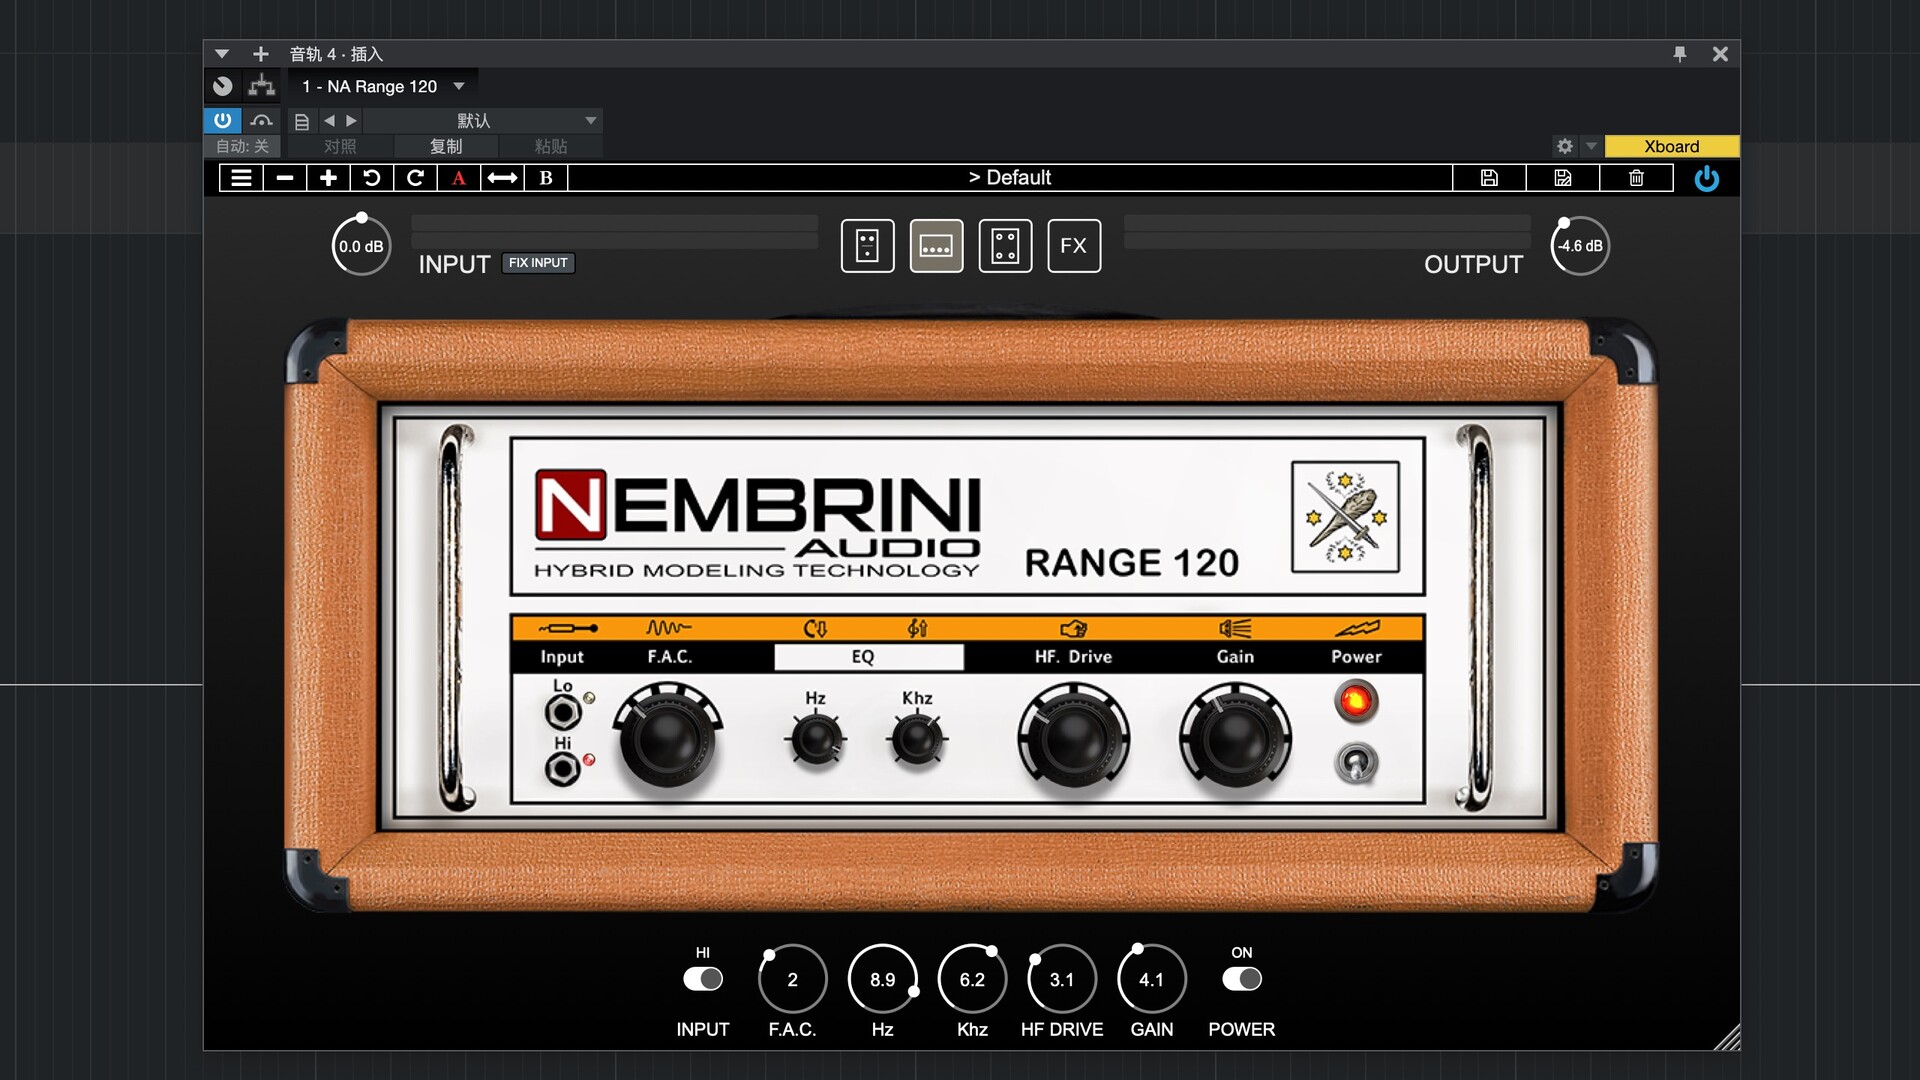Toggle the ON power switch at bottom

(1242, 979)
